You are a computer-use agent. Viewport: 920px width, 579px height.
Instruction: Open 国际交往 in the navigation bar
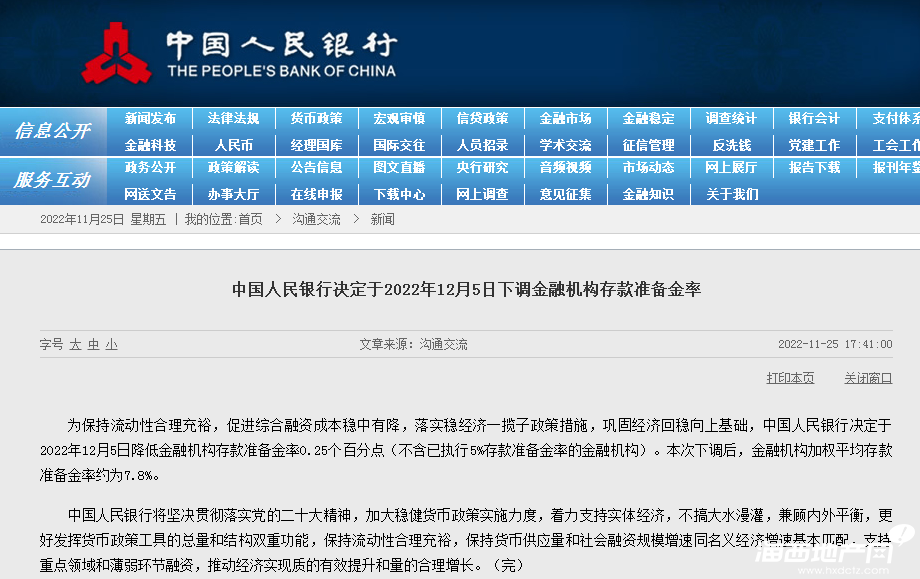pyautogui.click(x=400, y=145)
